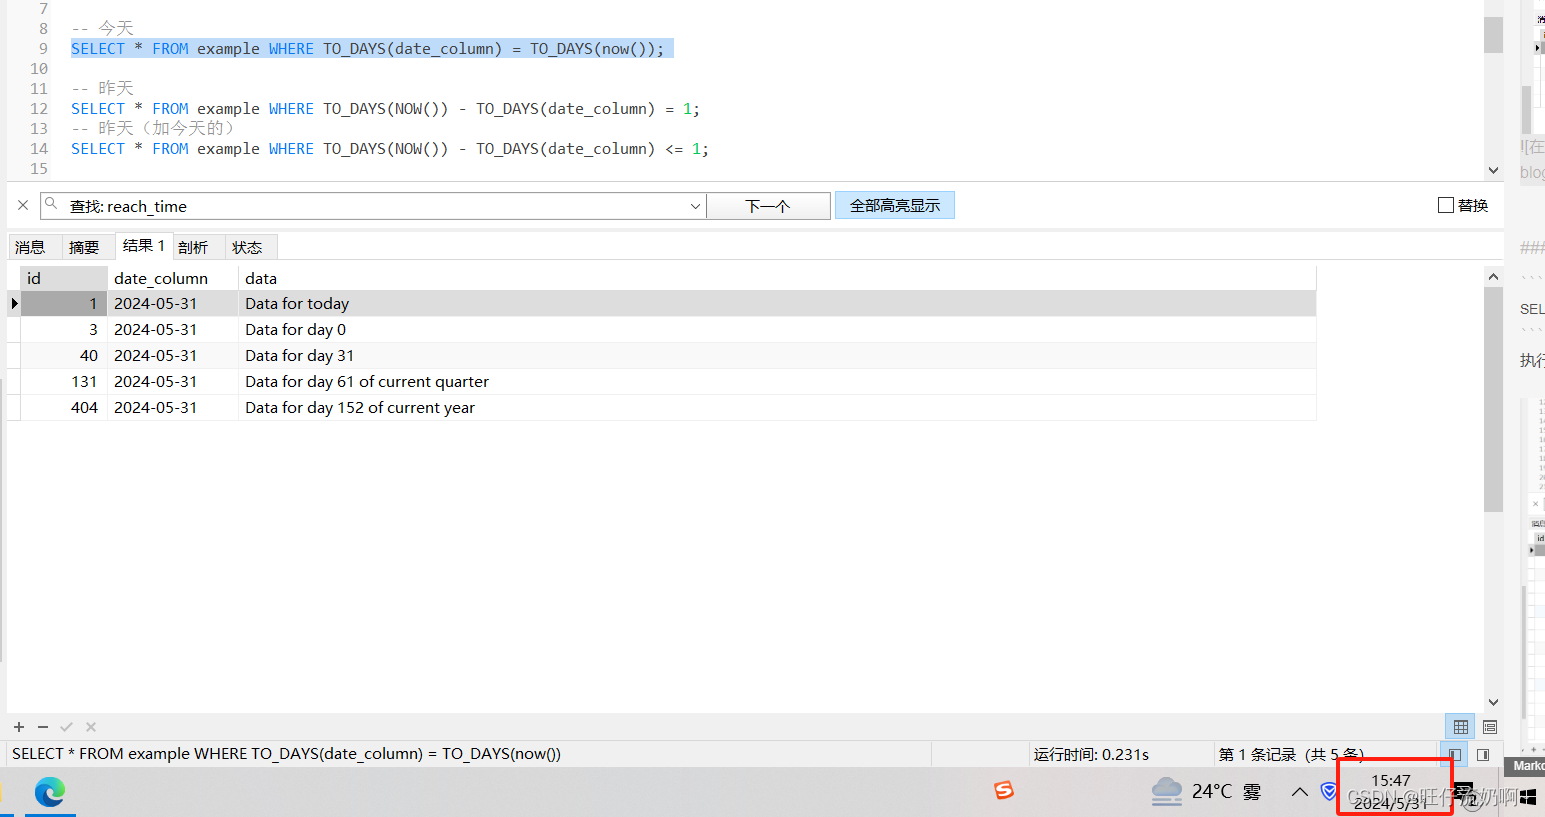The width and height of the screenshot is (1545, 817).
Task: Click the SQL editor scrollbar thumb
Action: pos(1493,34)
